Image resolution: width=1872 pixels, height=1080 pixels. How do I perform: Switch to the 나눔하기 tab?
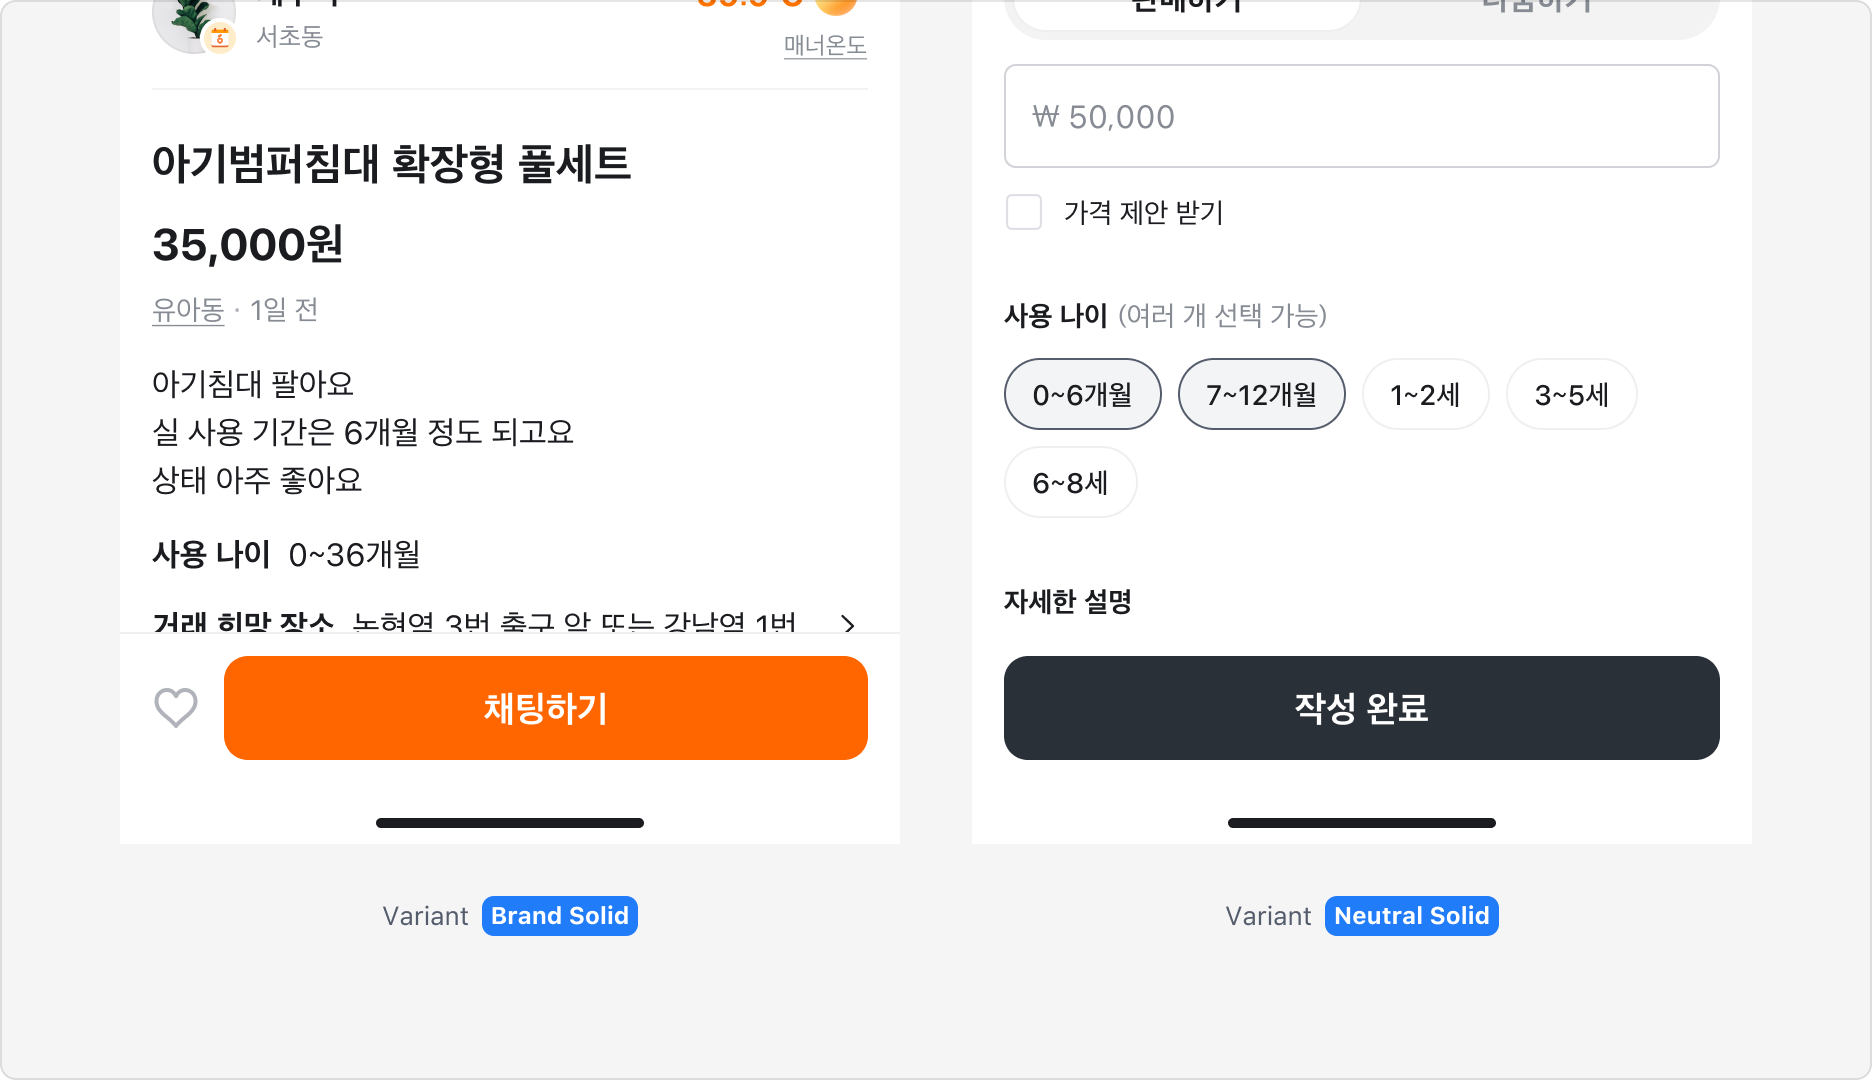pos(1535,8)
